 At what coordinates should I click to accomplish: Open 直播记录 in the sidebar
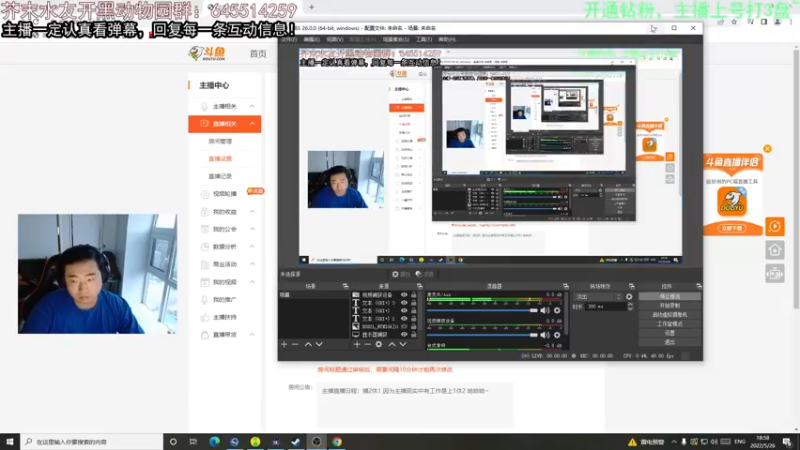click(x=220, y=176)
